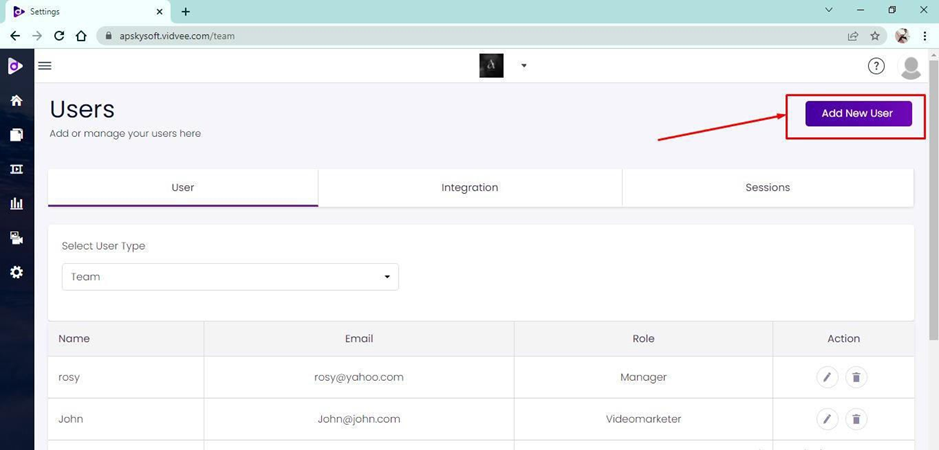939x450 pixels.
Task: Go back with browser back arrow
Action: pyautogui.click(x=16, y=36)
